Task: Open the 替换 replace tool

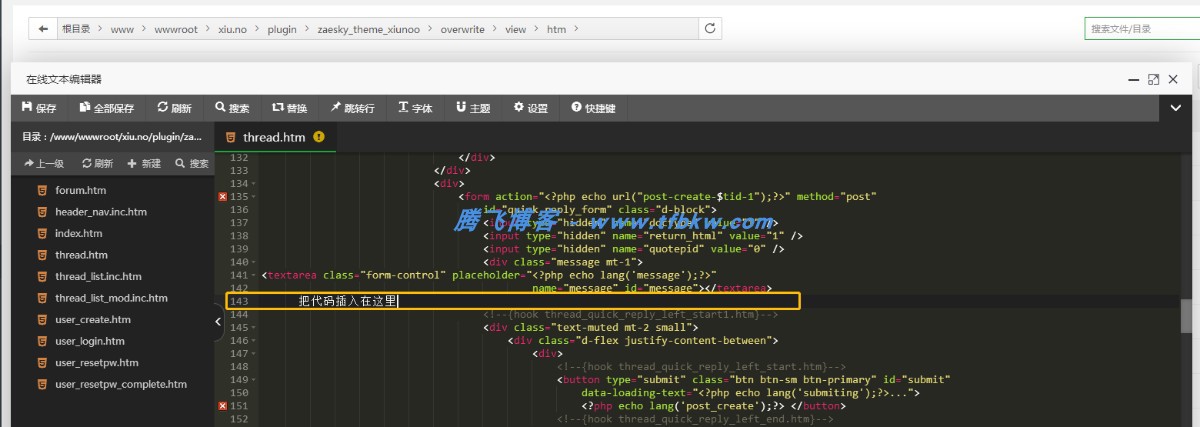Action: (x=289, y=107)
